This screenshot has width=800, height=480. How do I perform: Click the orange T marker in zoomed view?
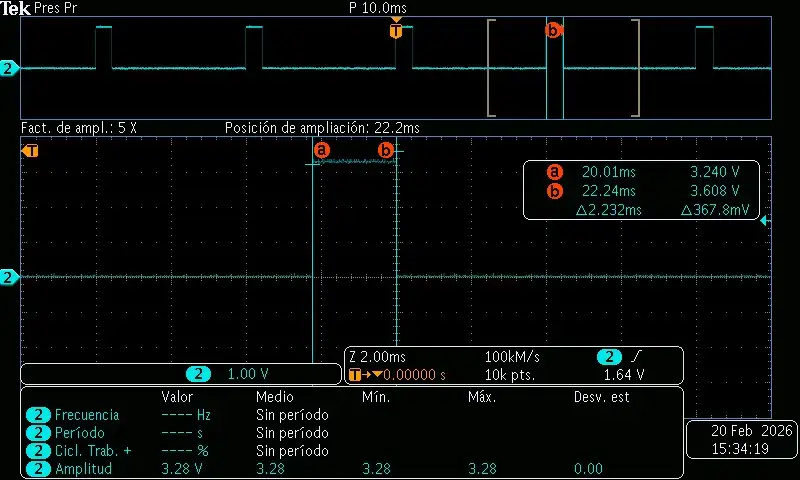tap(31, 151)
